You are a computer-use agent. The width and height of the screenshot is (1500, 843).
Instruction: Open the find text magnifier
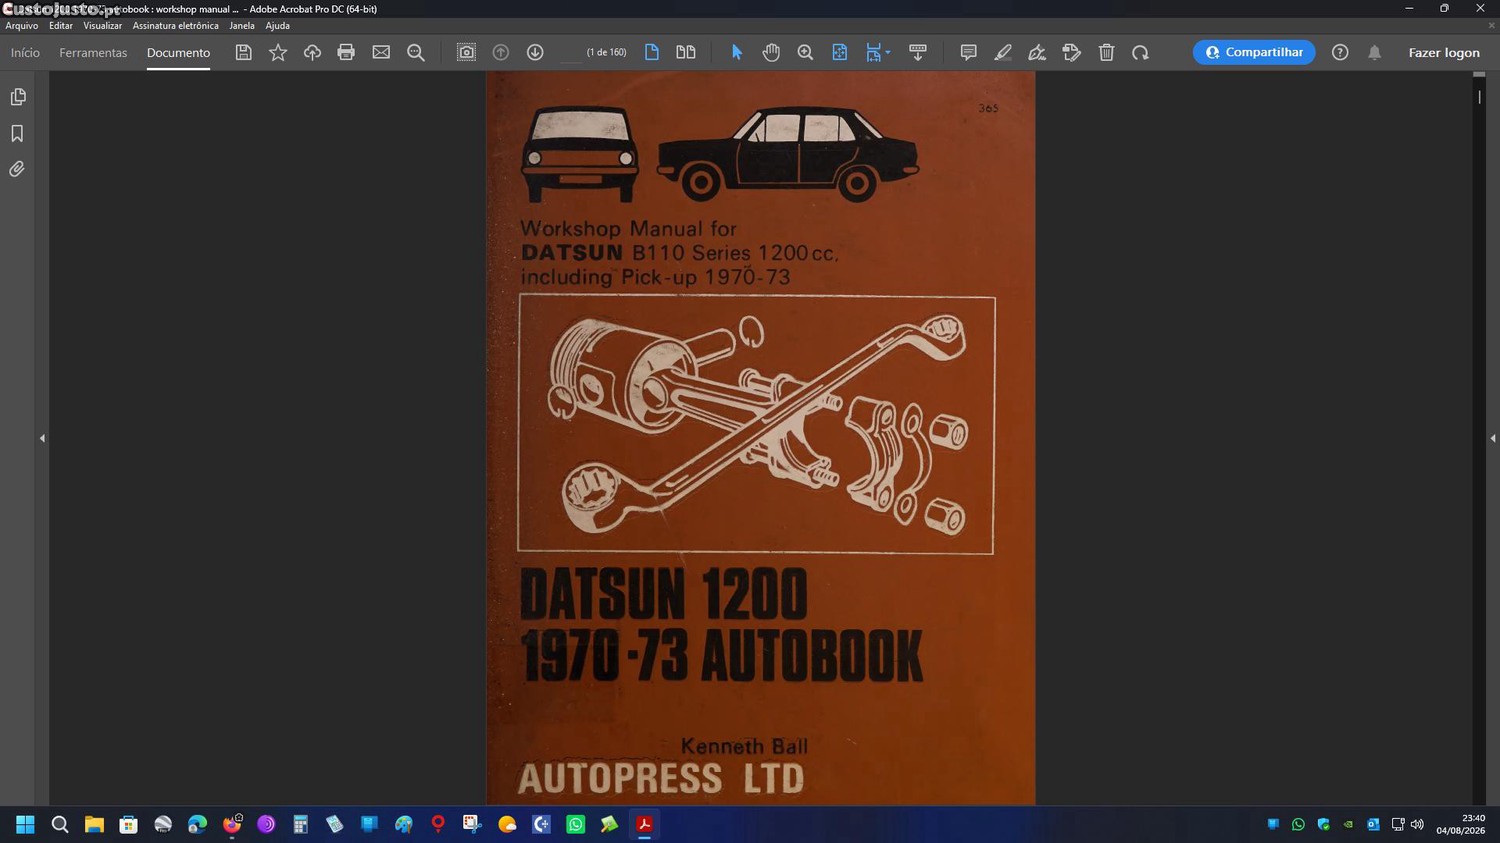coord(416,52)
